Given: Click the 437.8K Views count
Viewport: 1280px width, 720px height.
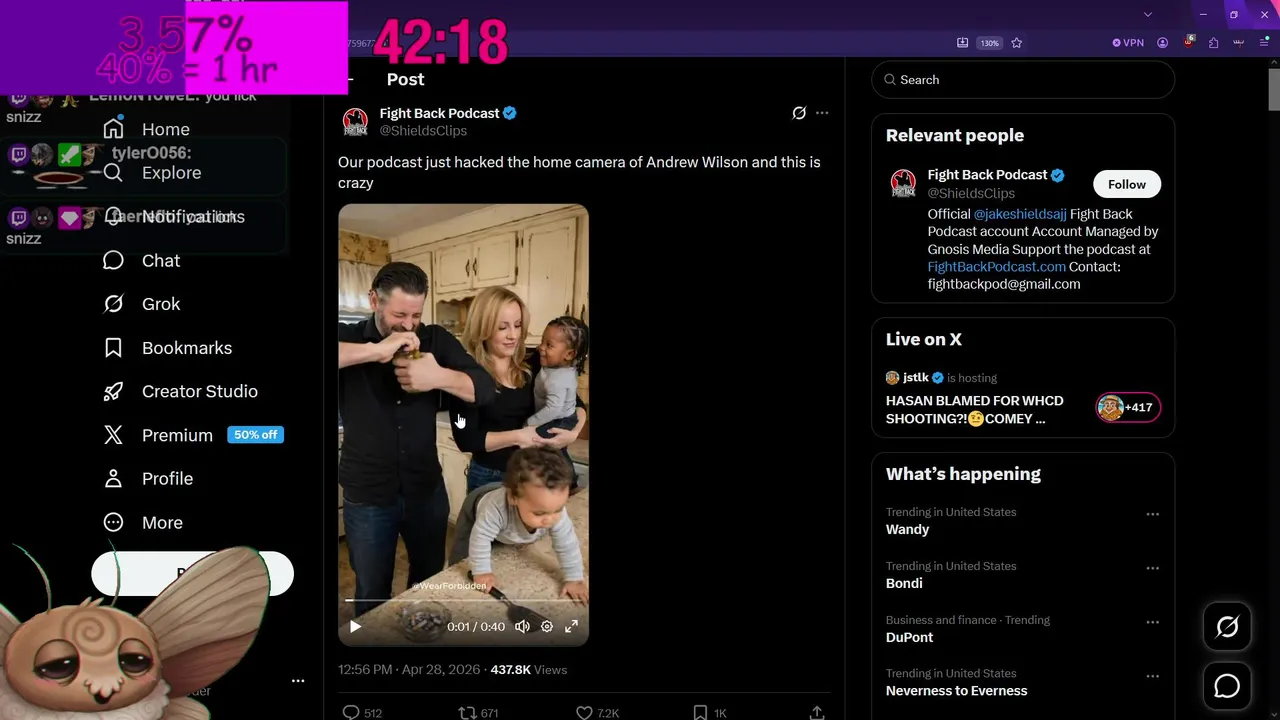Looking at the screenshot, I should pyautogui.click(x=529, y=669).
